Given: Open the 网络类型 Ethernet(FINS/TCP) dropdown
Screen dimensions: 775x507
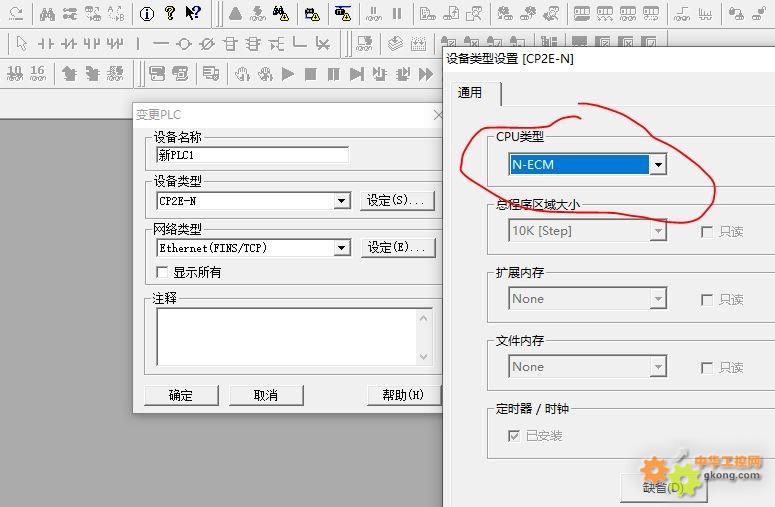Looking at the screenshot, I should (341, 248).
